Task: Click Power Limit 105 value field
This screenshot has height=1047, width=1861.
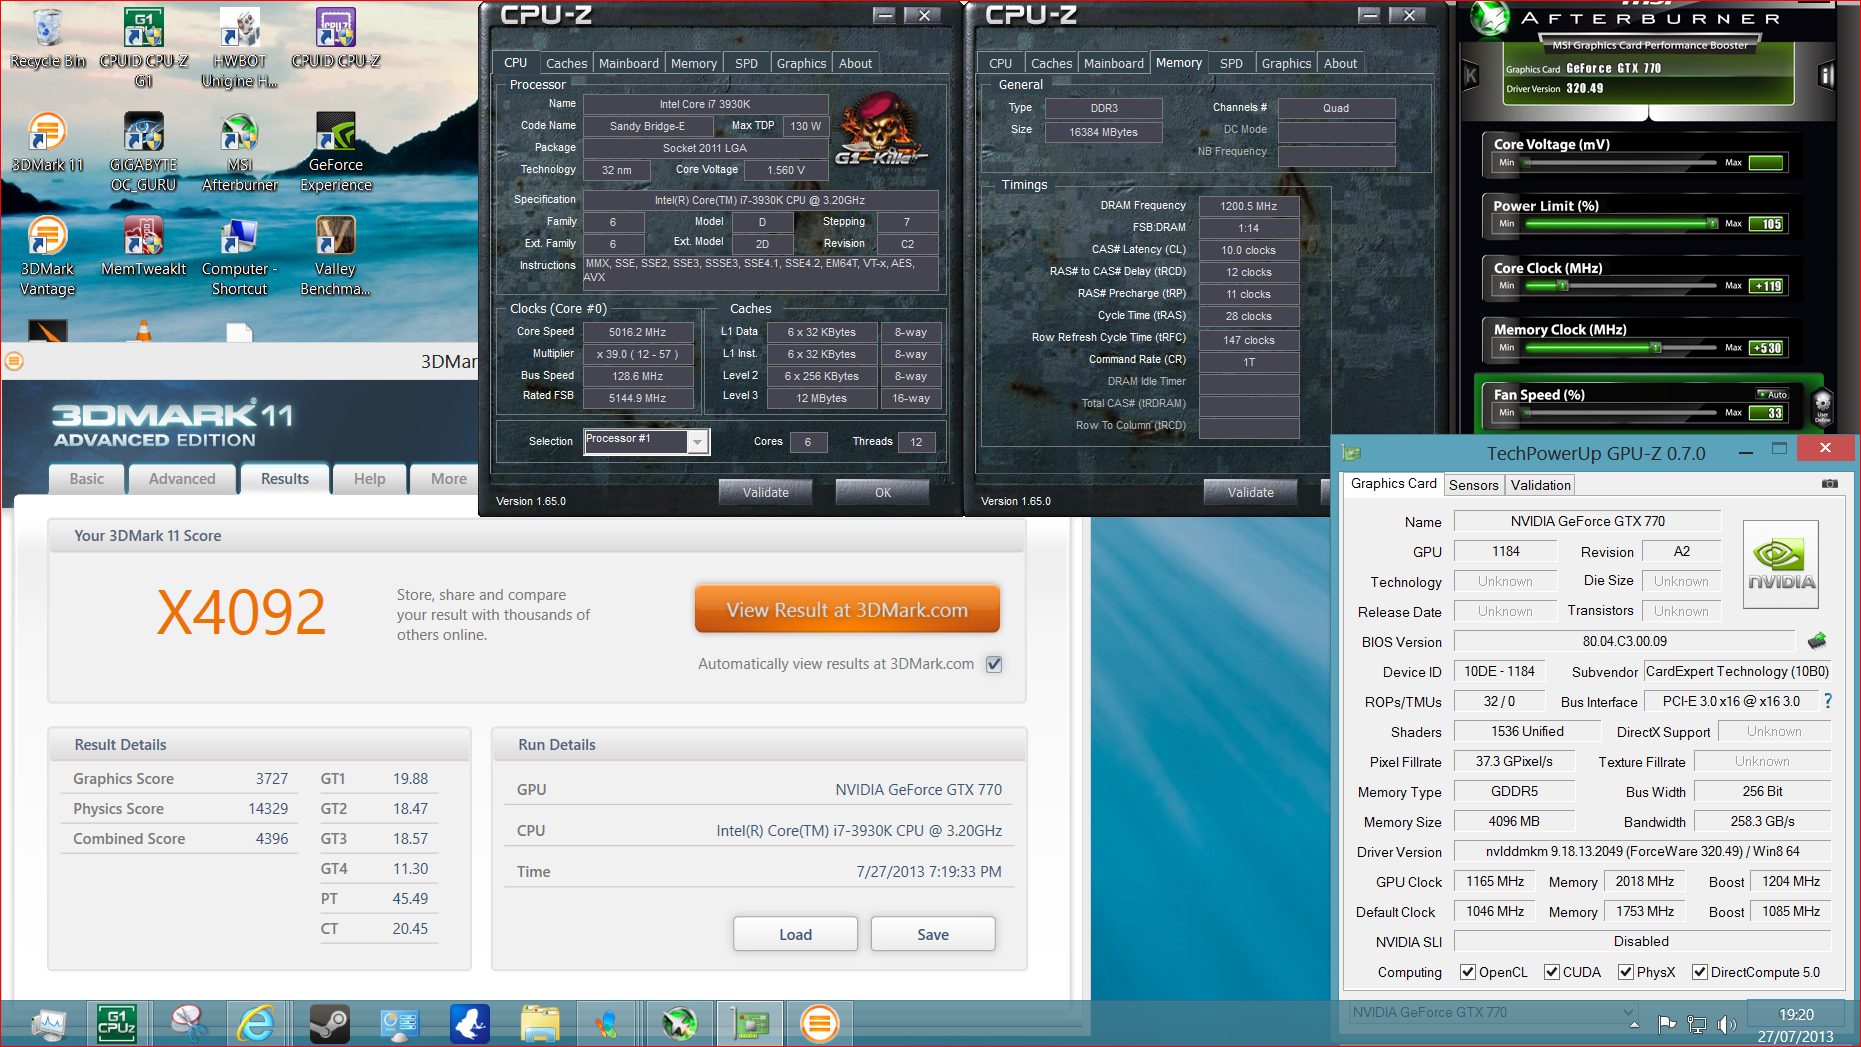Action: (x=1767, y=224)
